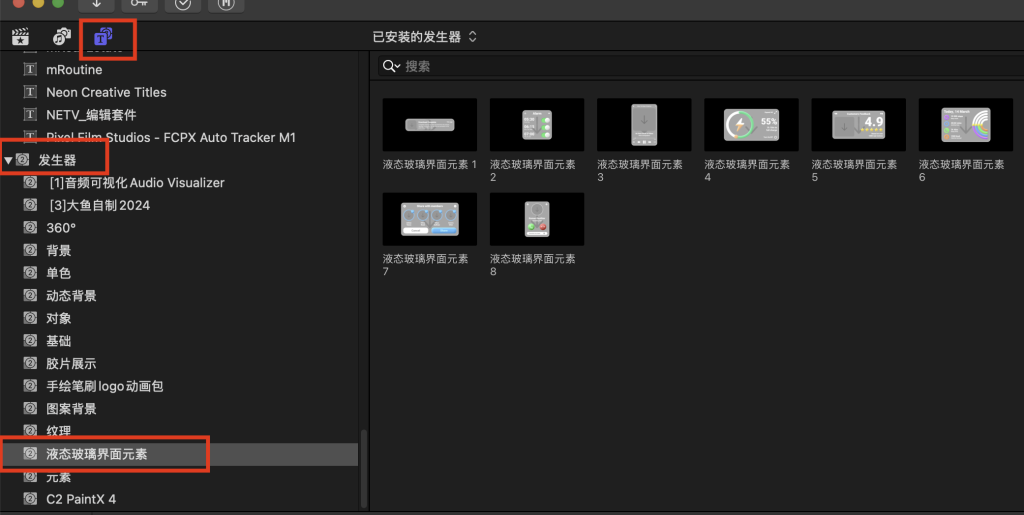This screenshot has height=515, width=1024.
Task: Click the sidebar vertical scrollbar
Action: pos(363,470)
